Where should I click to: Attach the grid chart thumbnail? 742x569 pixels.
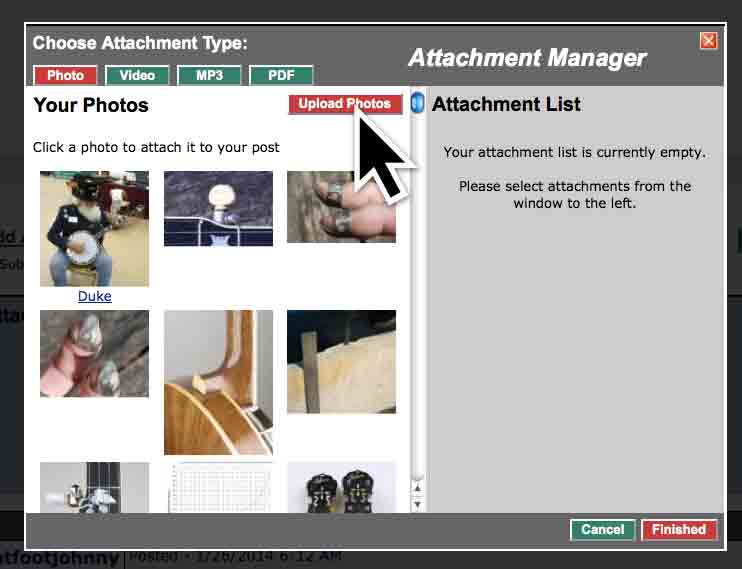coord(218,488)
